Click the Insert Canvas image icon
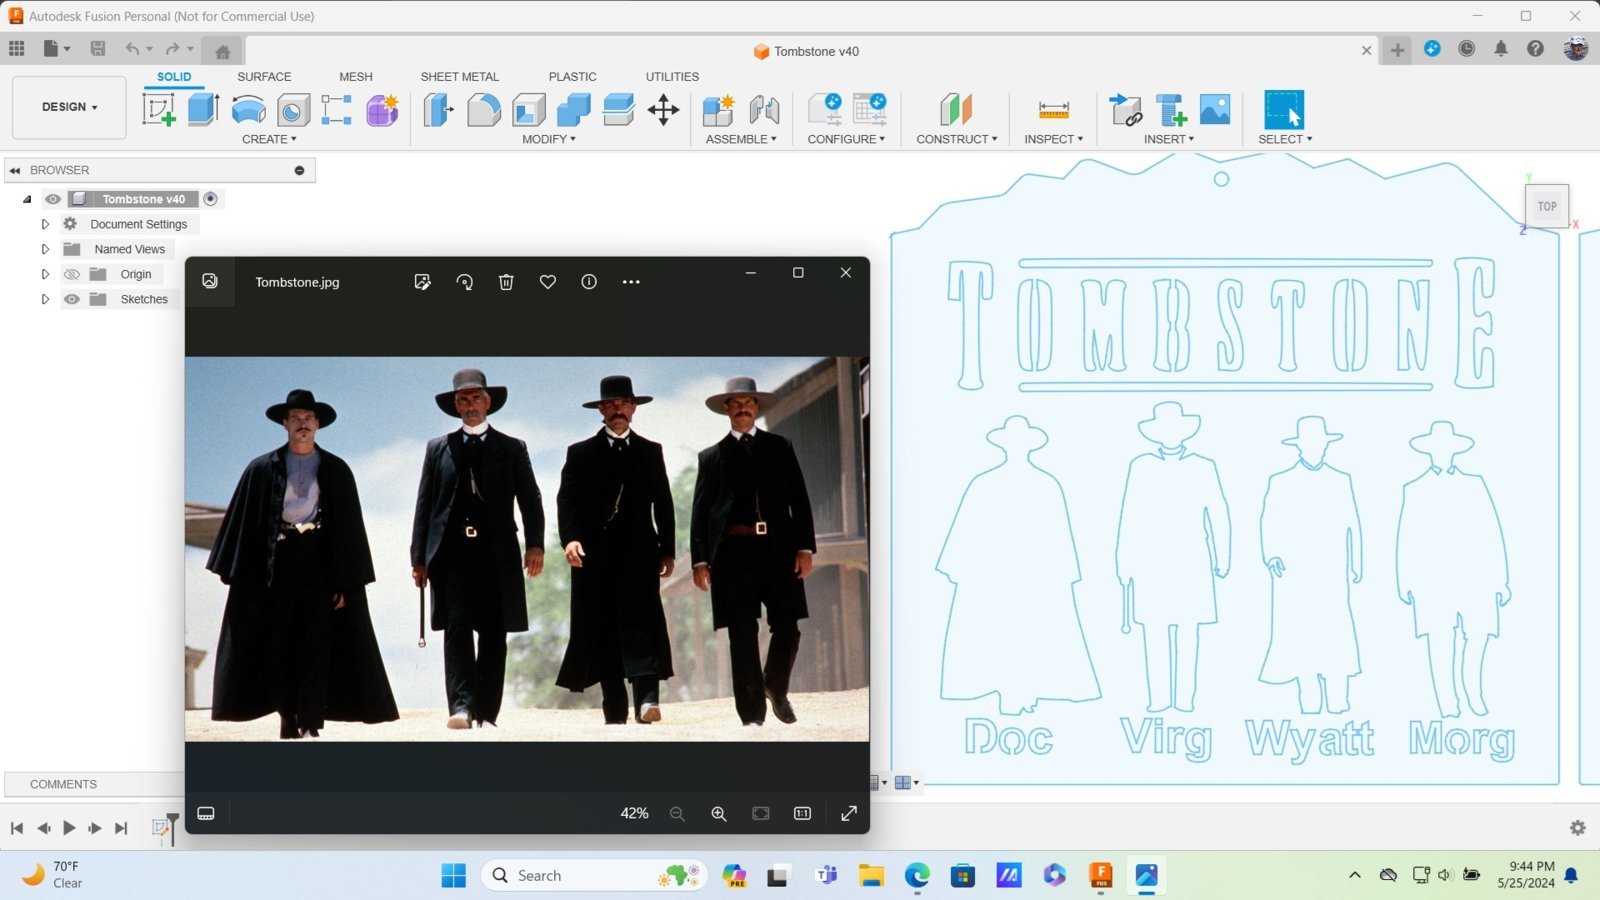 tap(1215, 109)
